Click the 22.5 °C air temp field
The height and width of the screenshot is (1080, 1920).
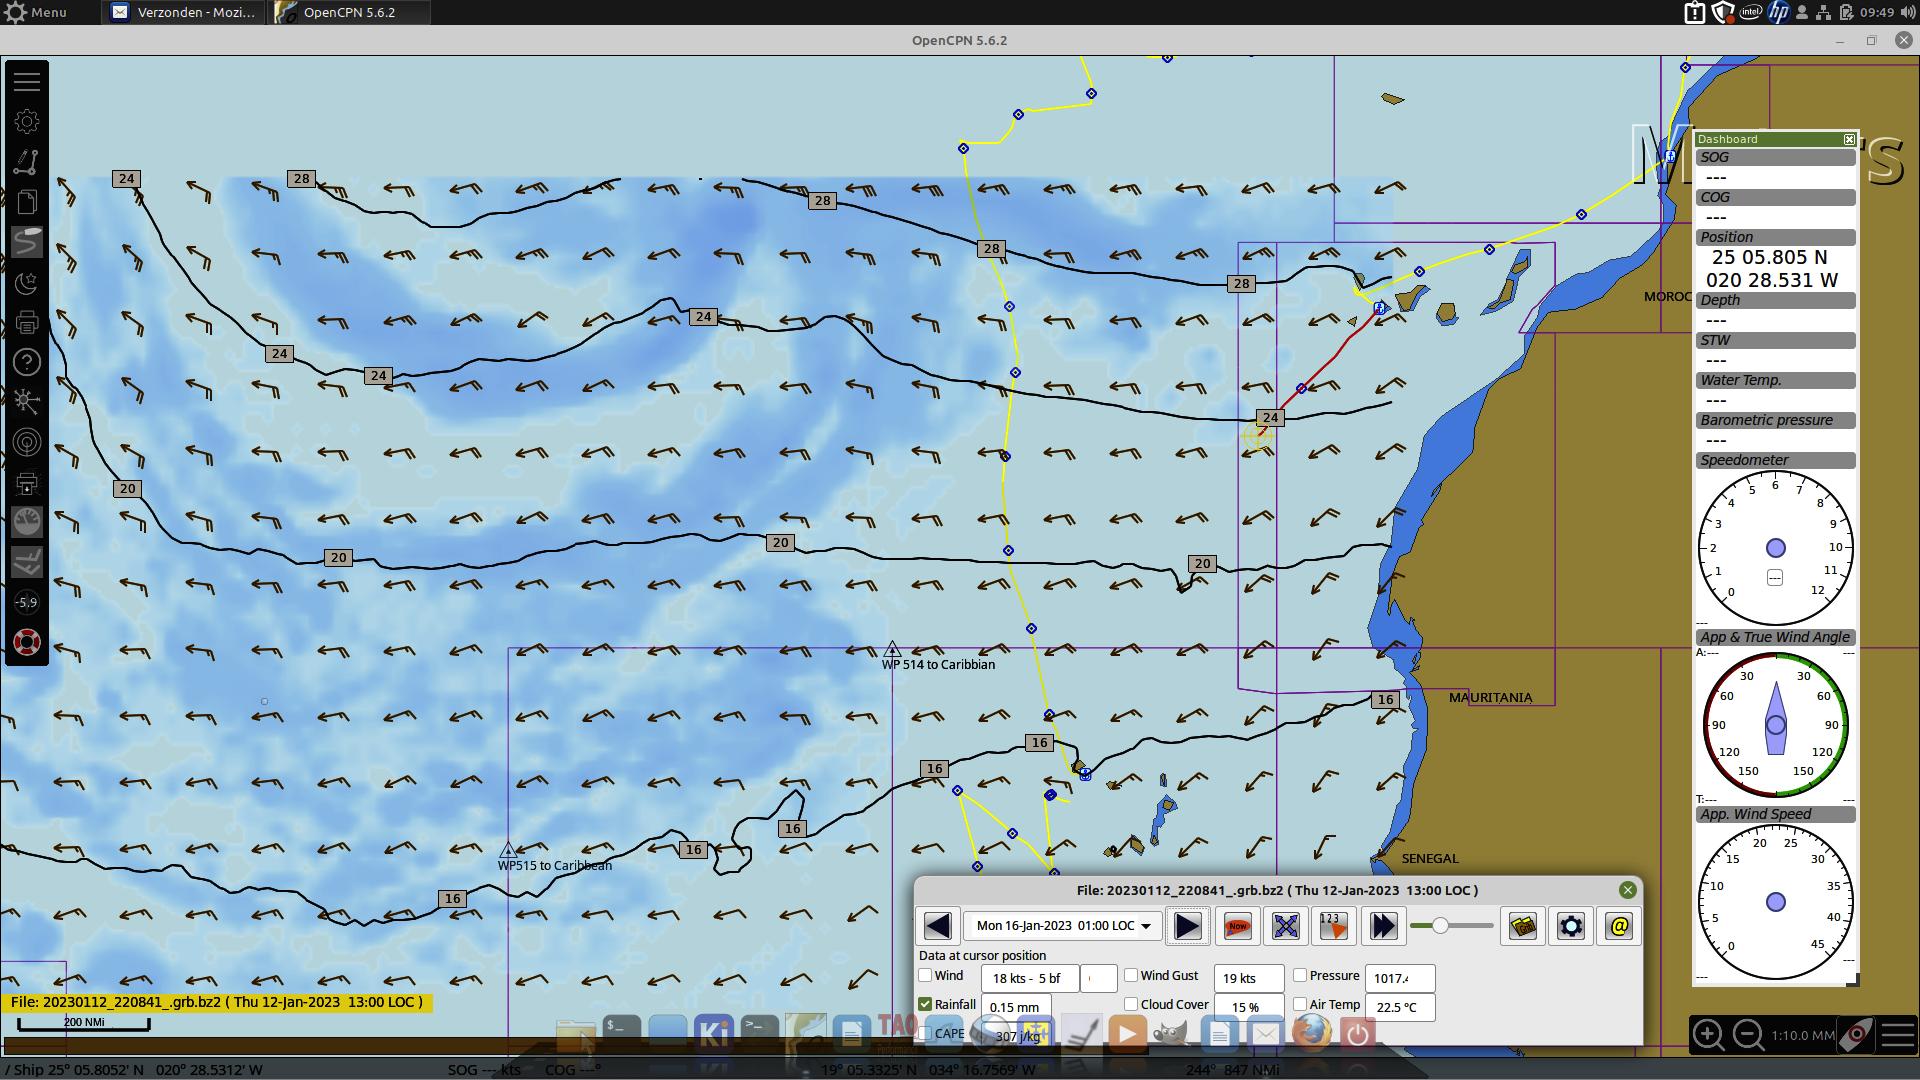[x=1400, y=1007]
